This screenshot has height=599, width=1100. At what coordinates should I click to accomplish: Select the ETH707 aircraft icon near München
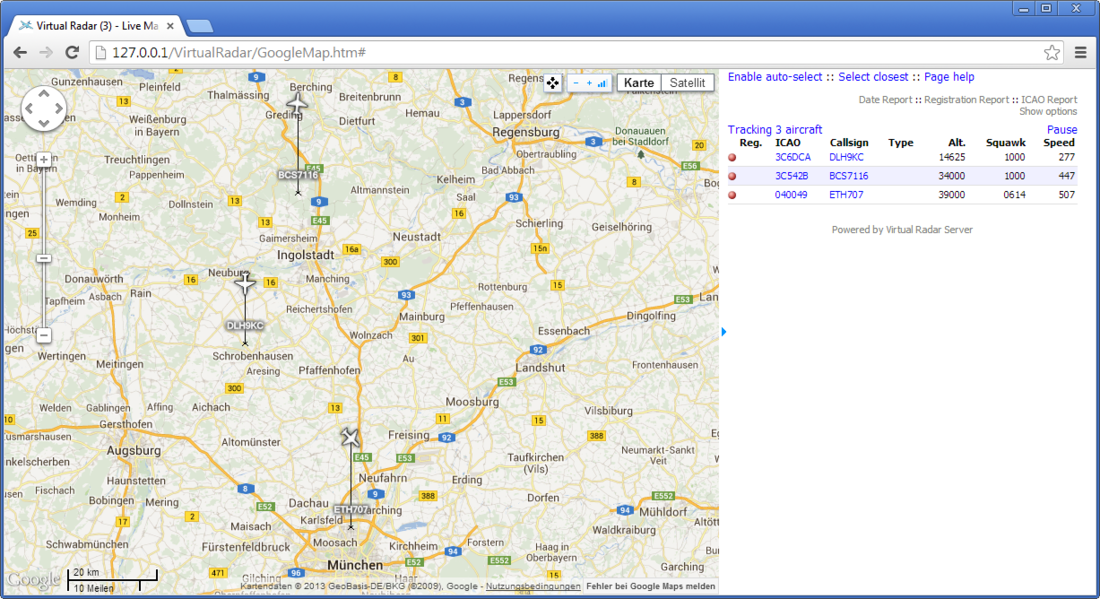349,437
